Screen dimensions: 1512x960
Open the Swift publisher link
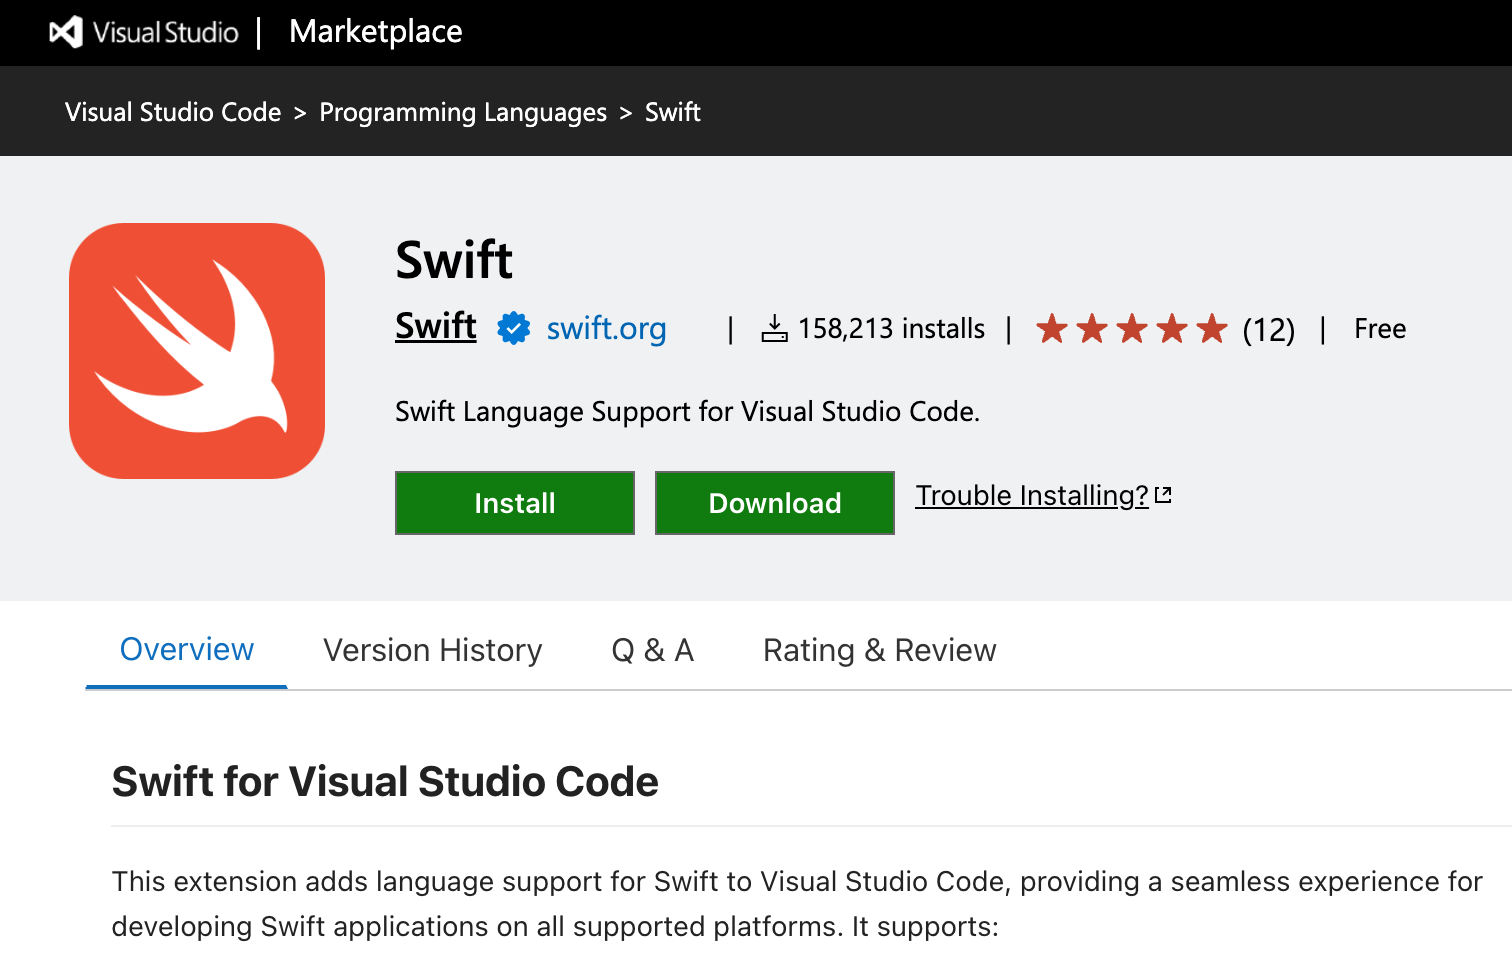[x=435, y=326]
